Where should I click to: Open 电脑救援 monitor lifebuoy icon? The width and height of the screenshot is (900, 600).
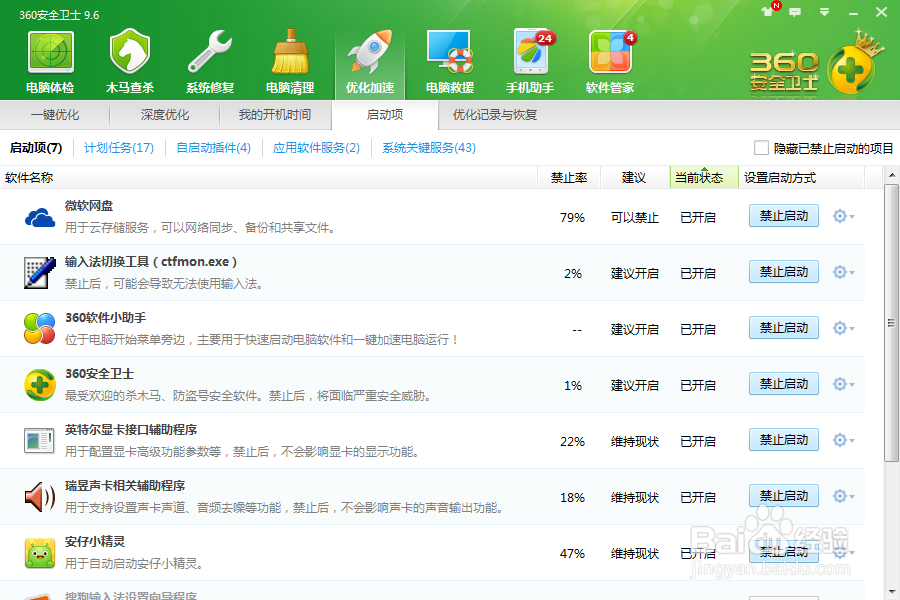(450, 52)
